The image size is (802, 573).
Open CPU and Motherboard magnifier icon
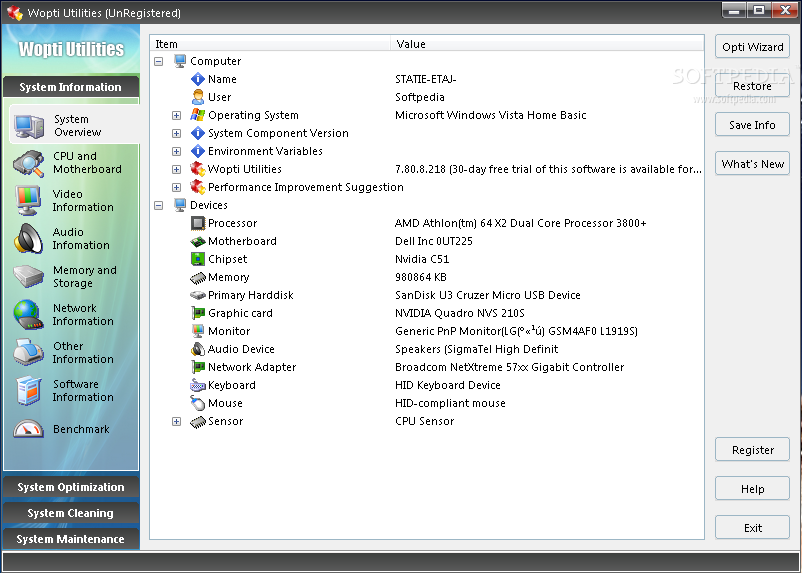(x=28, y=163)
